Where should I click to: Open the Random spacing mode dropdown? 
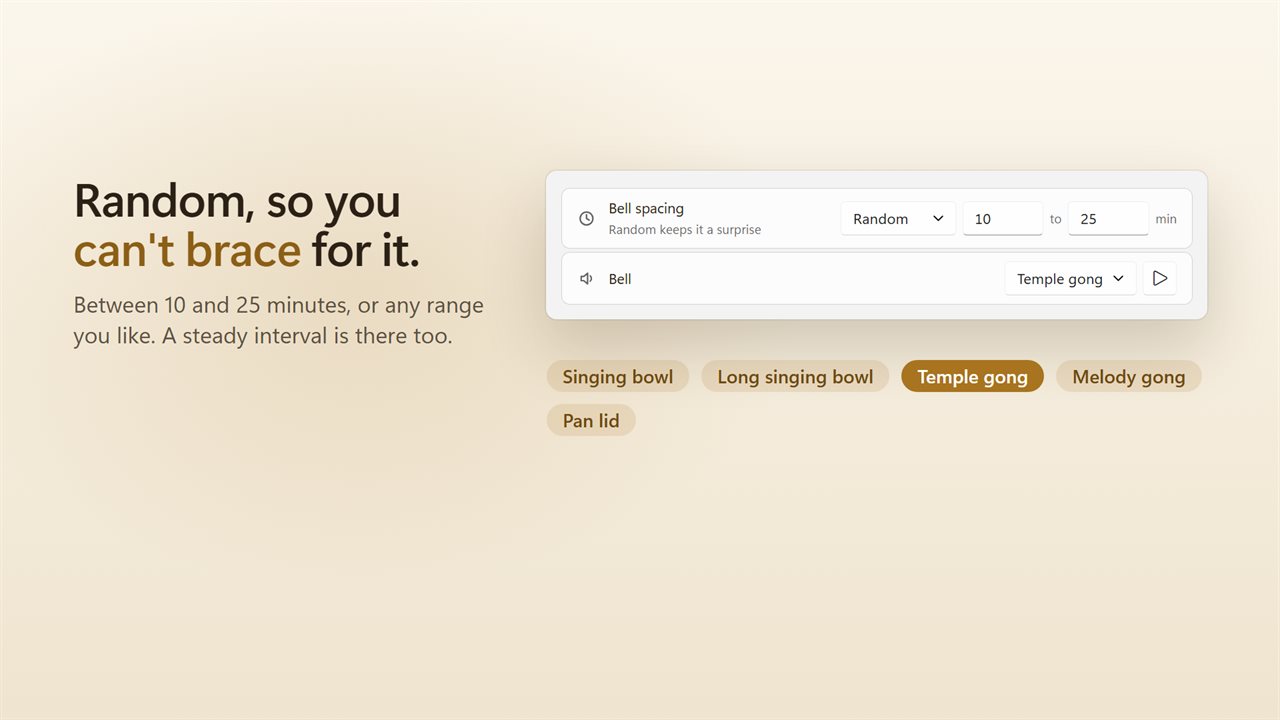[898, 219]
